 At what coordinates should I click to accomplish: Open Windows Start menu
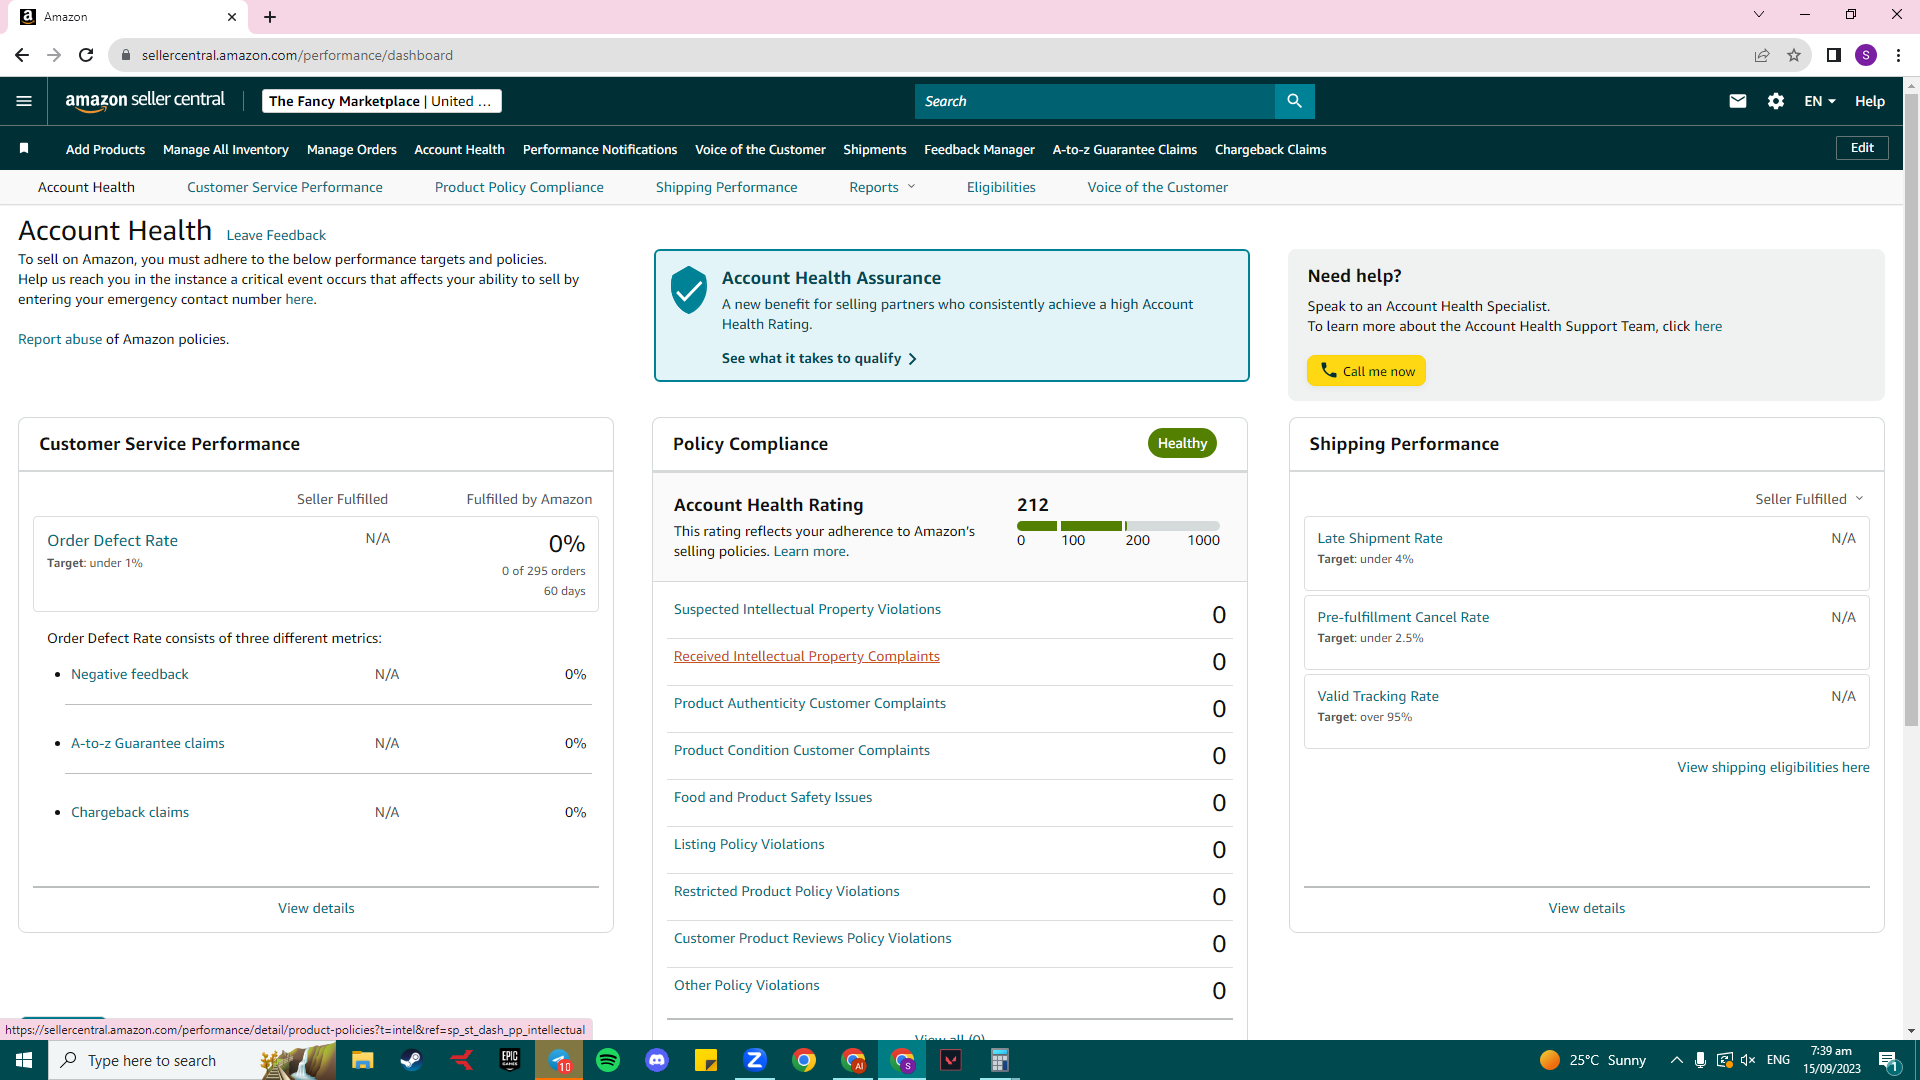tap(24, 1060)
